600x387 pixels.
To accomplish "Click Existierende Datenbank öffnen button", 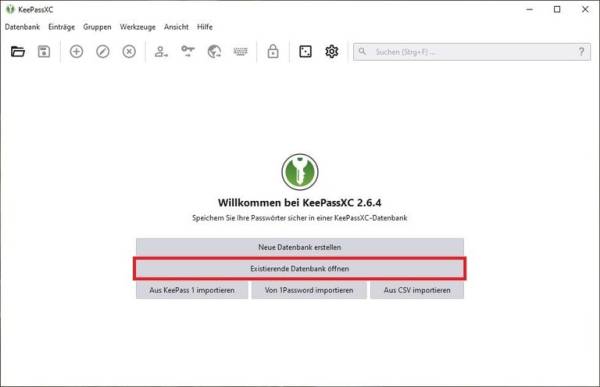I will tap(300, 269).
